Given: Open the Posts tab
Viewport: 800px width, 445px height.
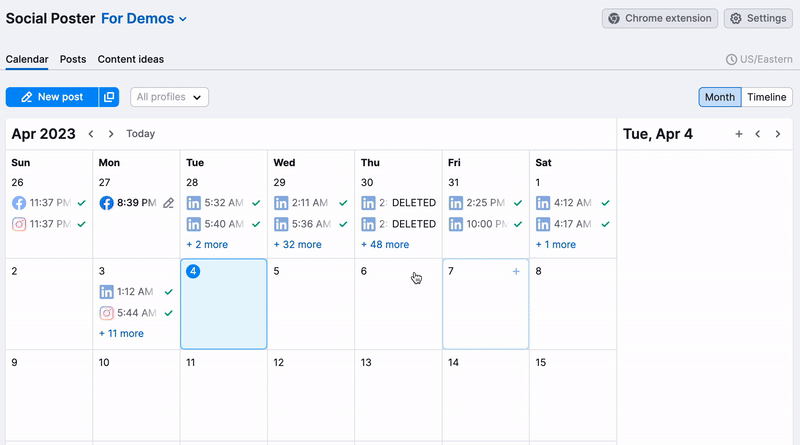Looking at the screenshot, I should pos(73,59).
